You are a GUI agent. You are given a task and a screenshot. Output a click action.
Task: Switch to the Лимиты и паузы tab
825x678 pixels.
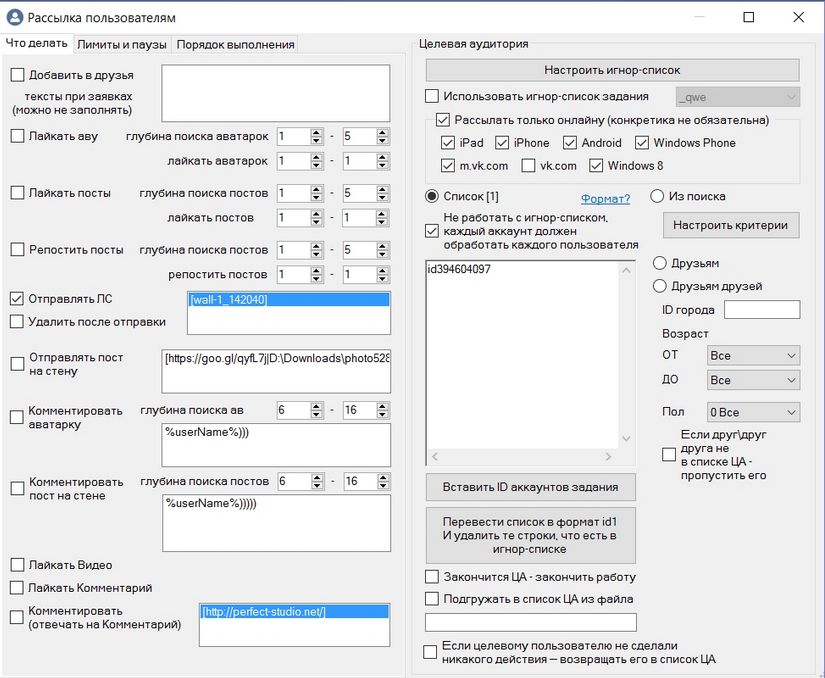point(122,44)
